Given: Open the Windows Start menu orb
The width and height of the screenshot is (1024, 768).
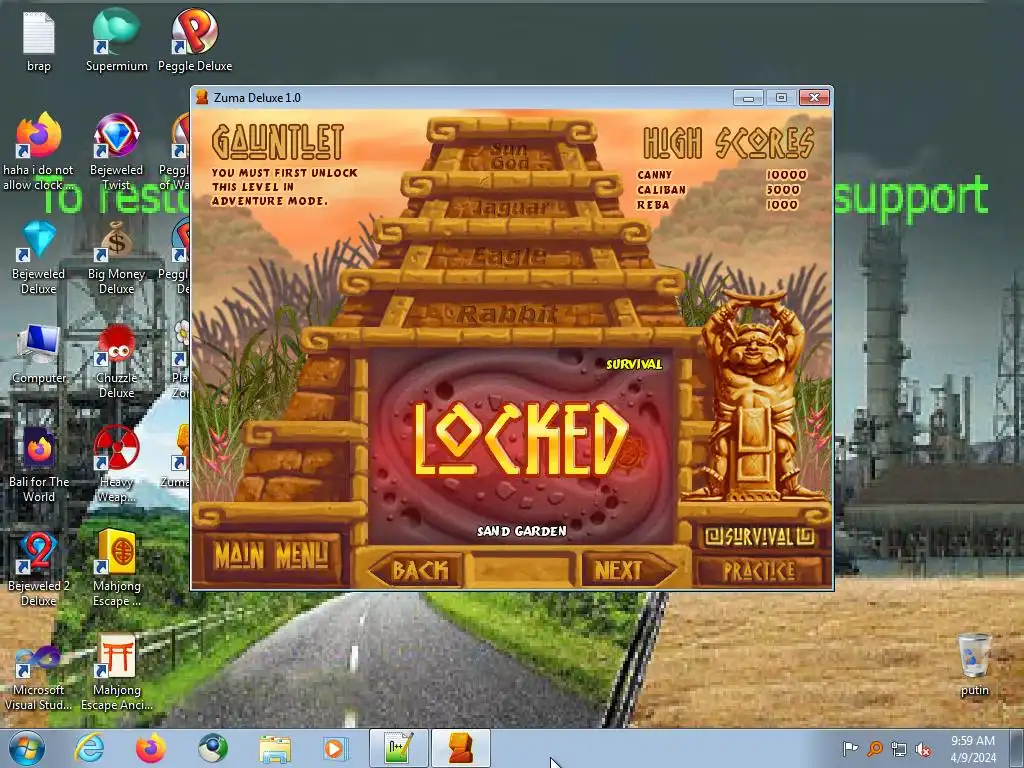Looking at the screenshot, I should click(27, 748).
